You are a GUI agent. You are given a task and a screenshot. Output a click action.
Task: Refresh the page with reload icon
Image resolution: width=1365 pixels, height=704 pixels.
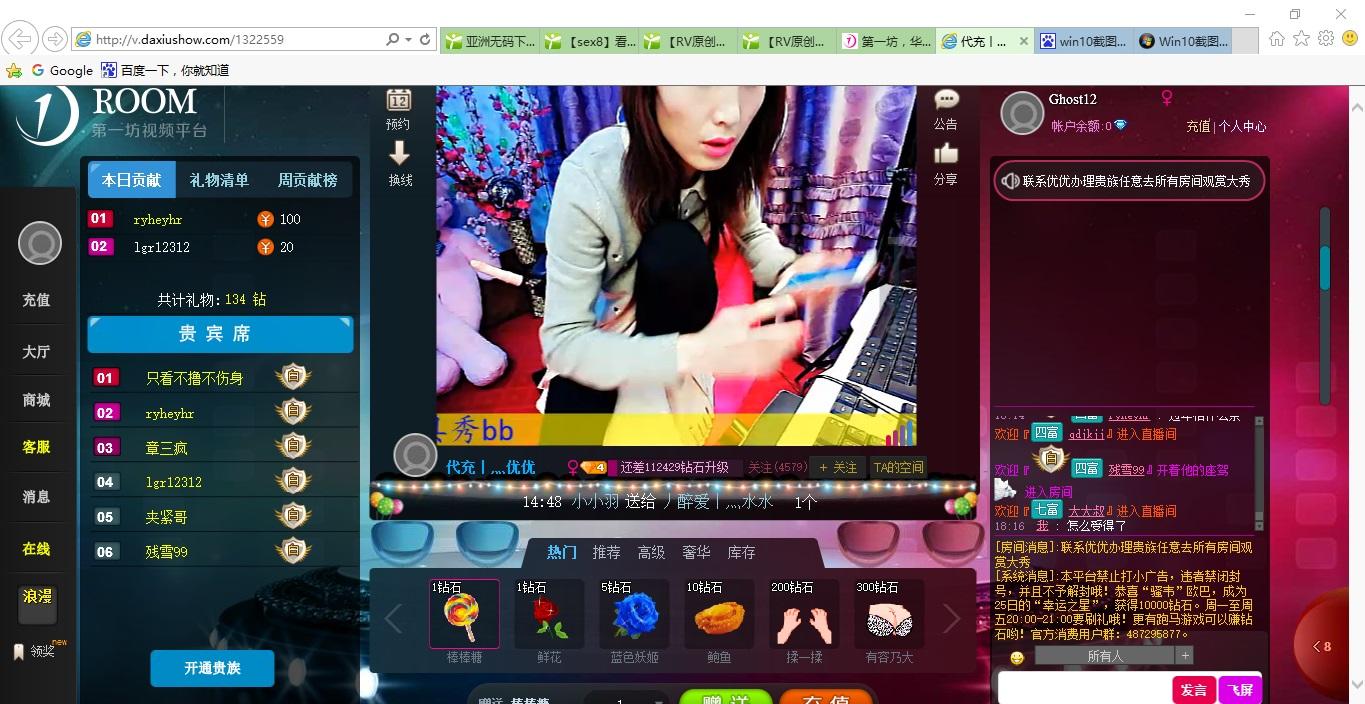pyautogui.click(x=425, y=40)
